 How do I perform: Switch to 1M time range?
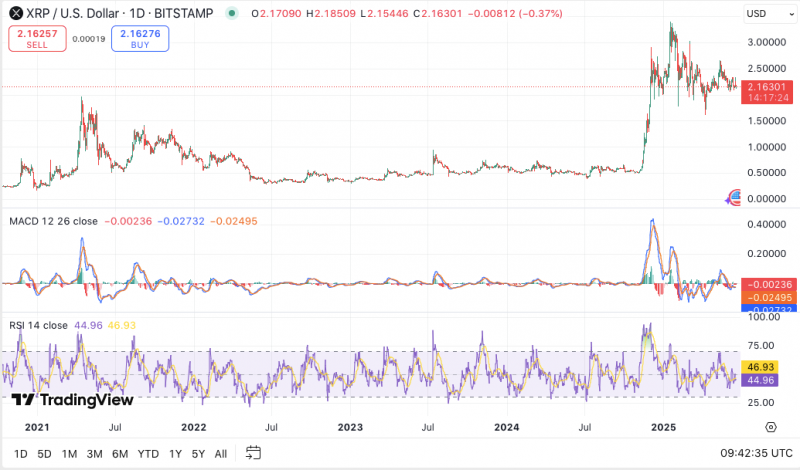[69, 454]
